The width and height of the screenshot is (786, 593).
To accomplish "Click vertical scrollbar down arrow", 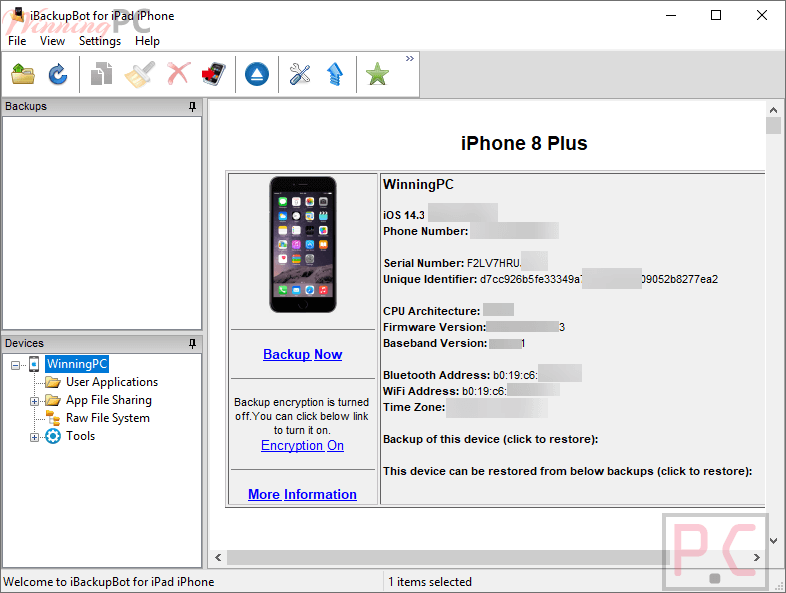I will point(773,541).
